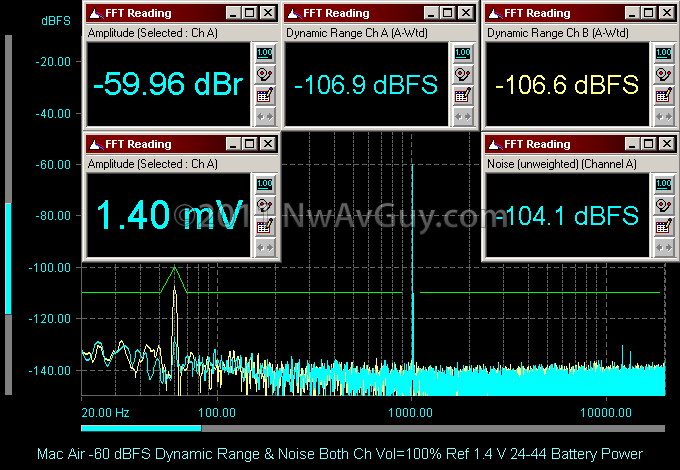Click the target probe icon in the -59.96 dBr window
Viewport: 680px width, 470px height.
pos(265,75)
